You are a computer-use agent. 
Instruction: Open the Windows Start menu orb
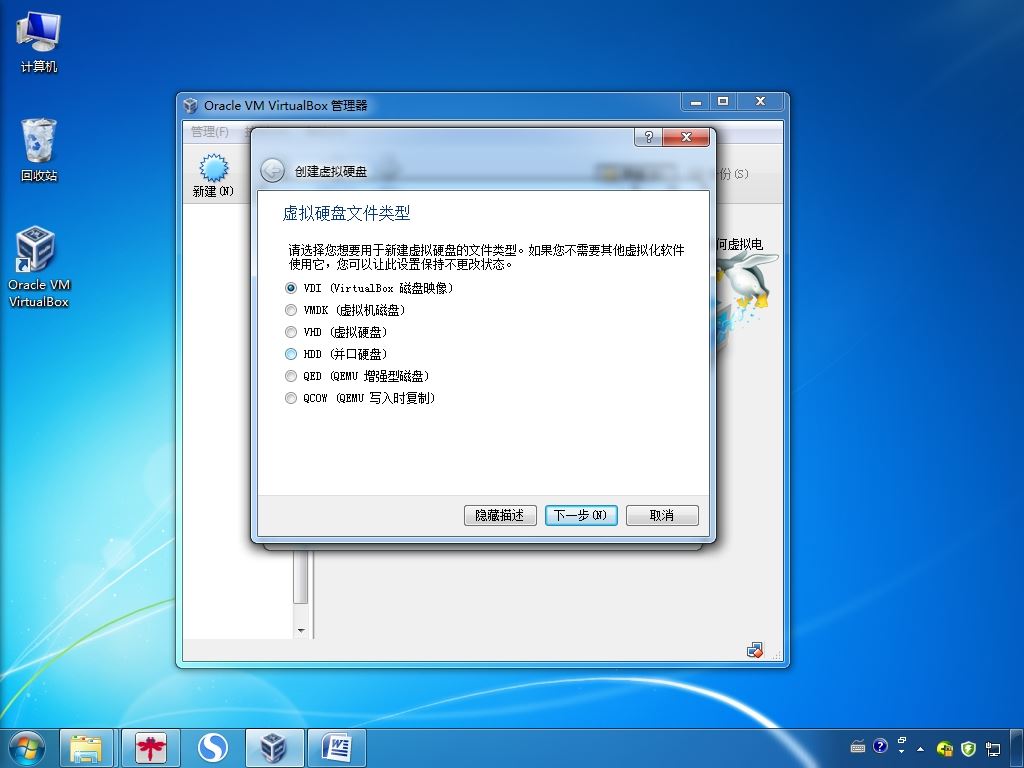26,748
